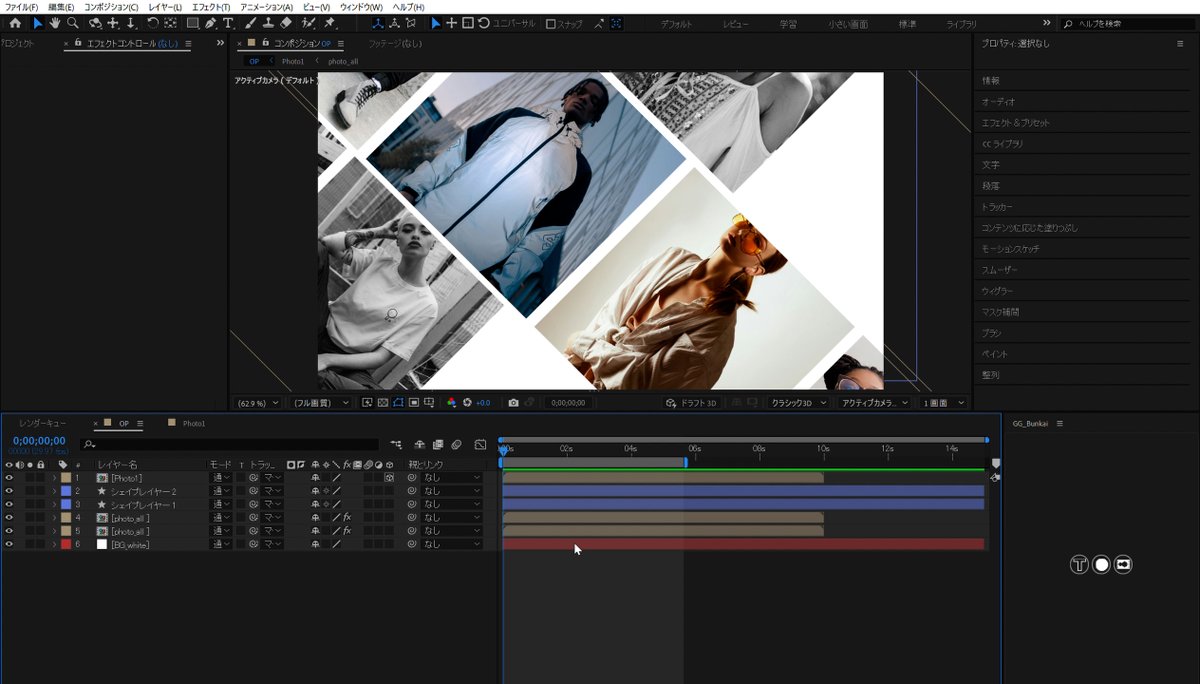Select the Roto Brush tool

(x=308, y=23)
